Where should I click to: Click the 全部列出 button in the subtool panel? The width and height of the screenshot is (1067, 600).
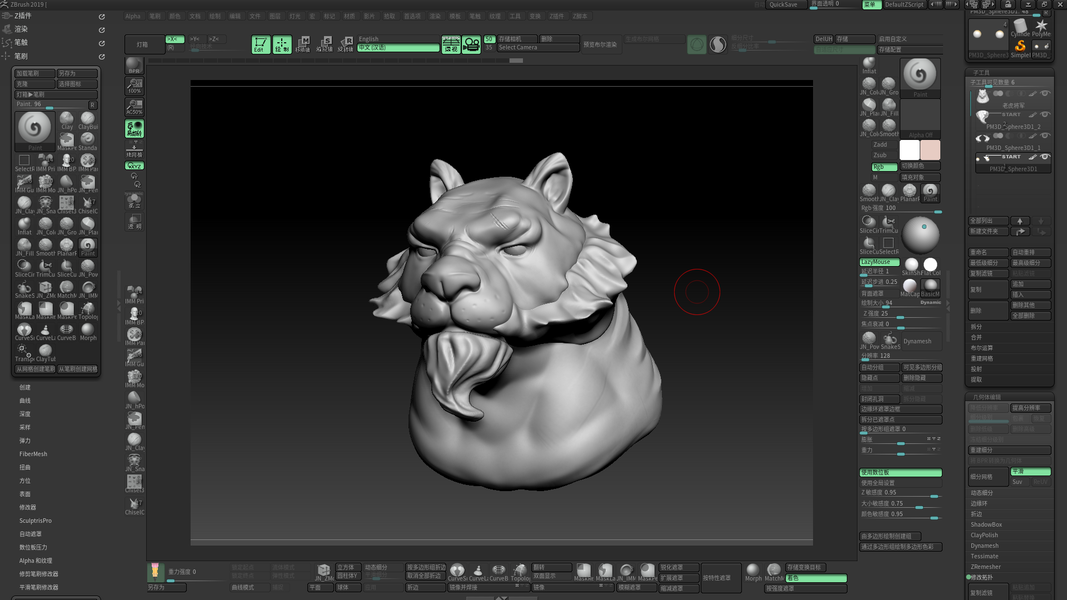click(x=989, y=221)
